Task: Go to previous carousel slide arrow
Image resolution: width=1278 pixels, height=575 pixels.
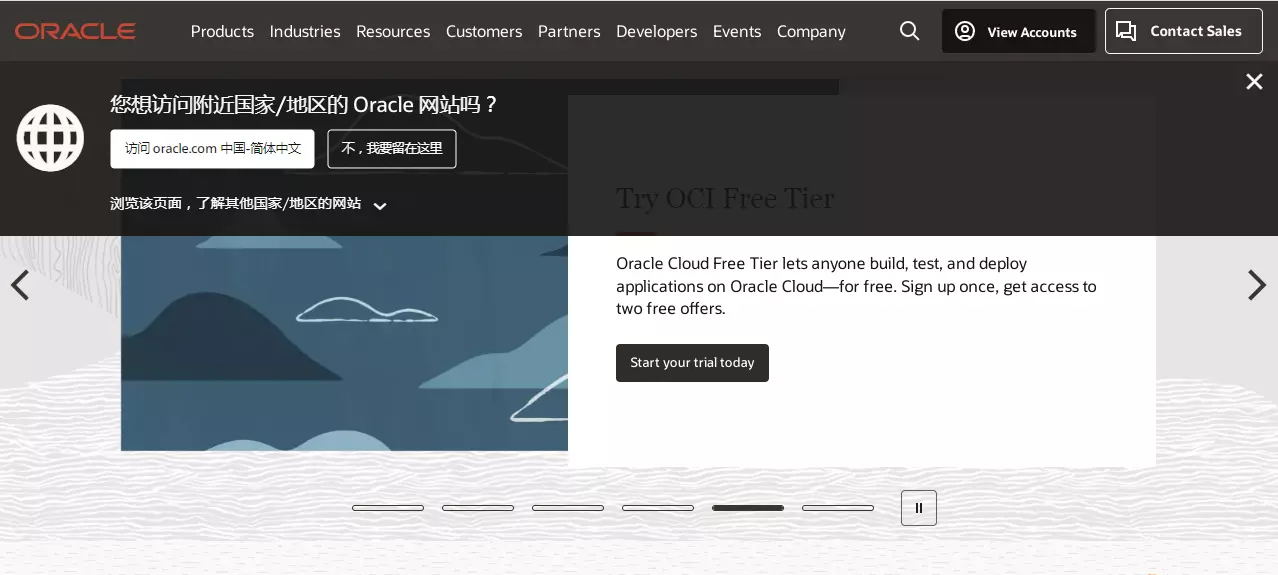Action: point(20,286)
